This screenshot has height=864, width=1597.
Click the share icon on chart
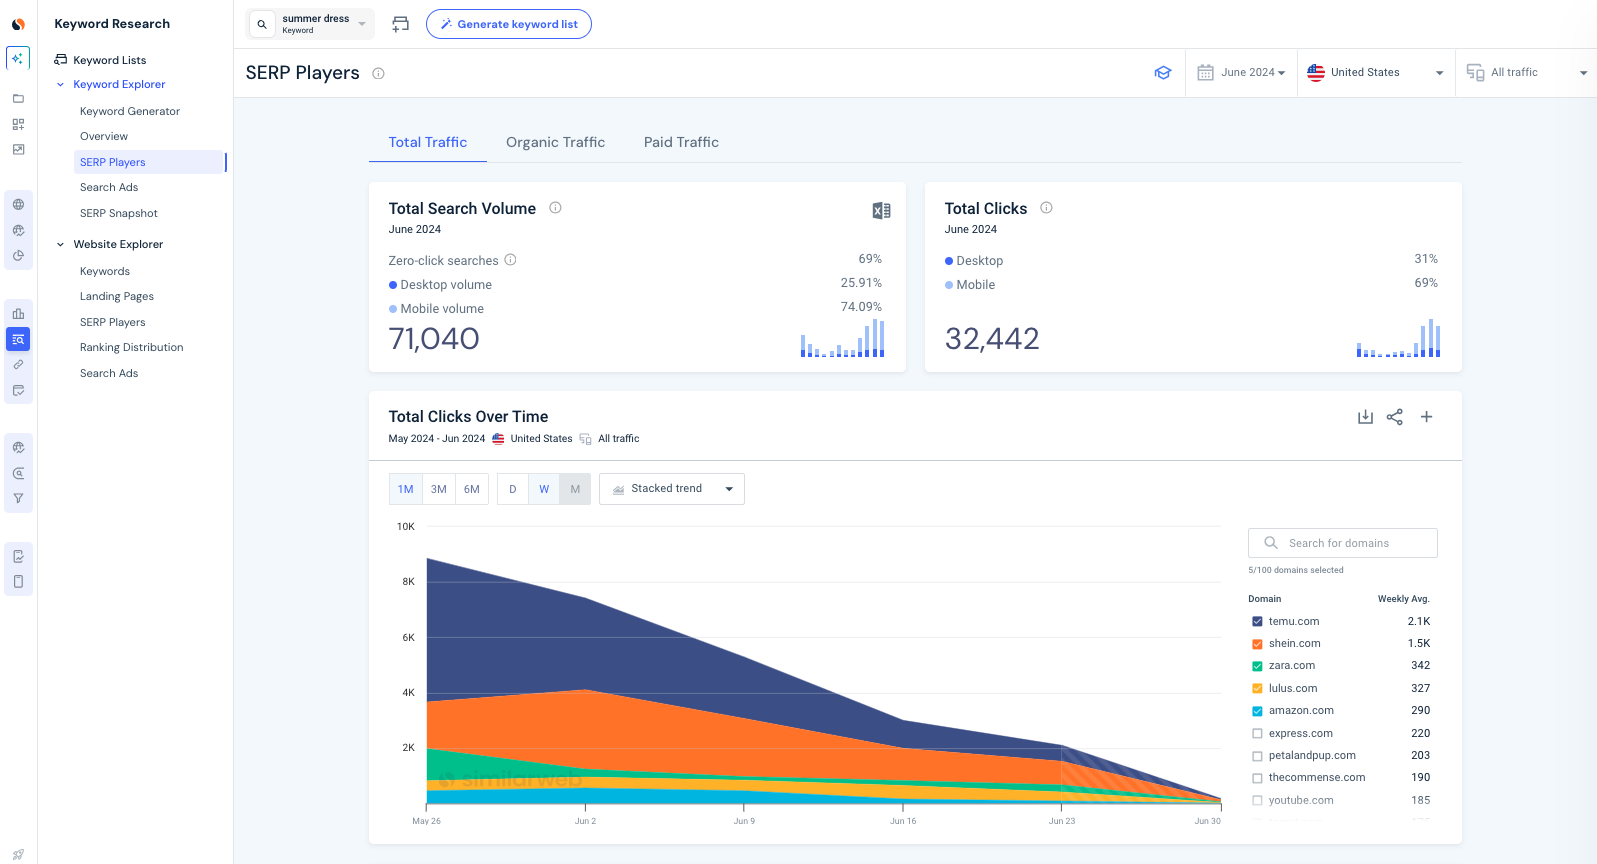[x=1395, y=417]
